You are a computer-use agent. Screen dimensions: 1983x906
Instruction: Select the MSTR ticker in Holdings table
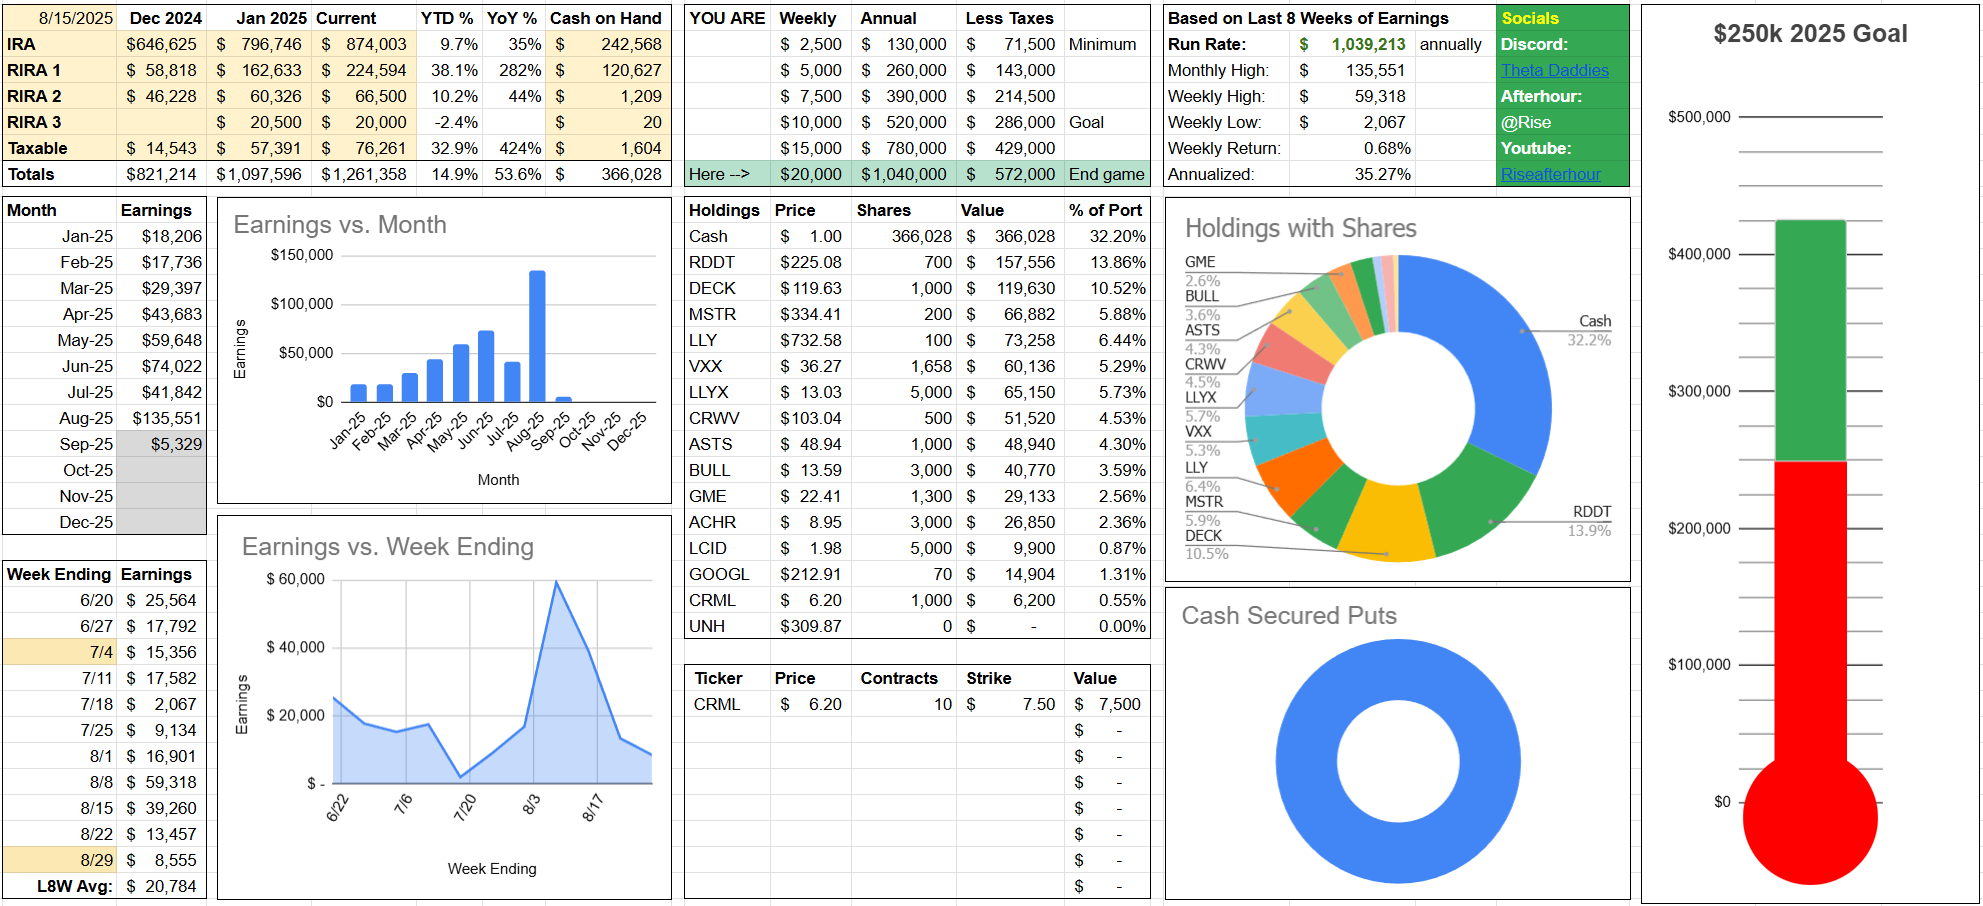(712, 314)
